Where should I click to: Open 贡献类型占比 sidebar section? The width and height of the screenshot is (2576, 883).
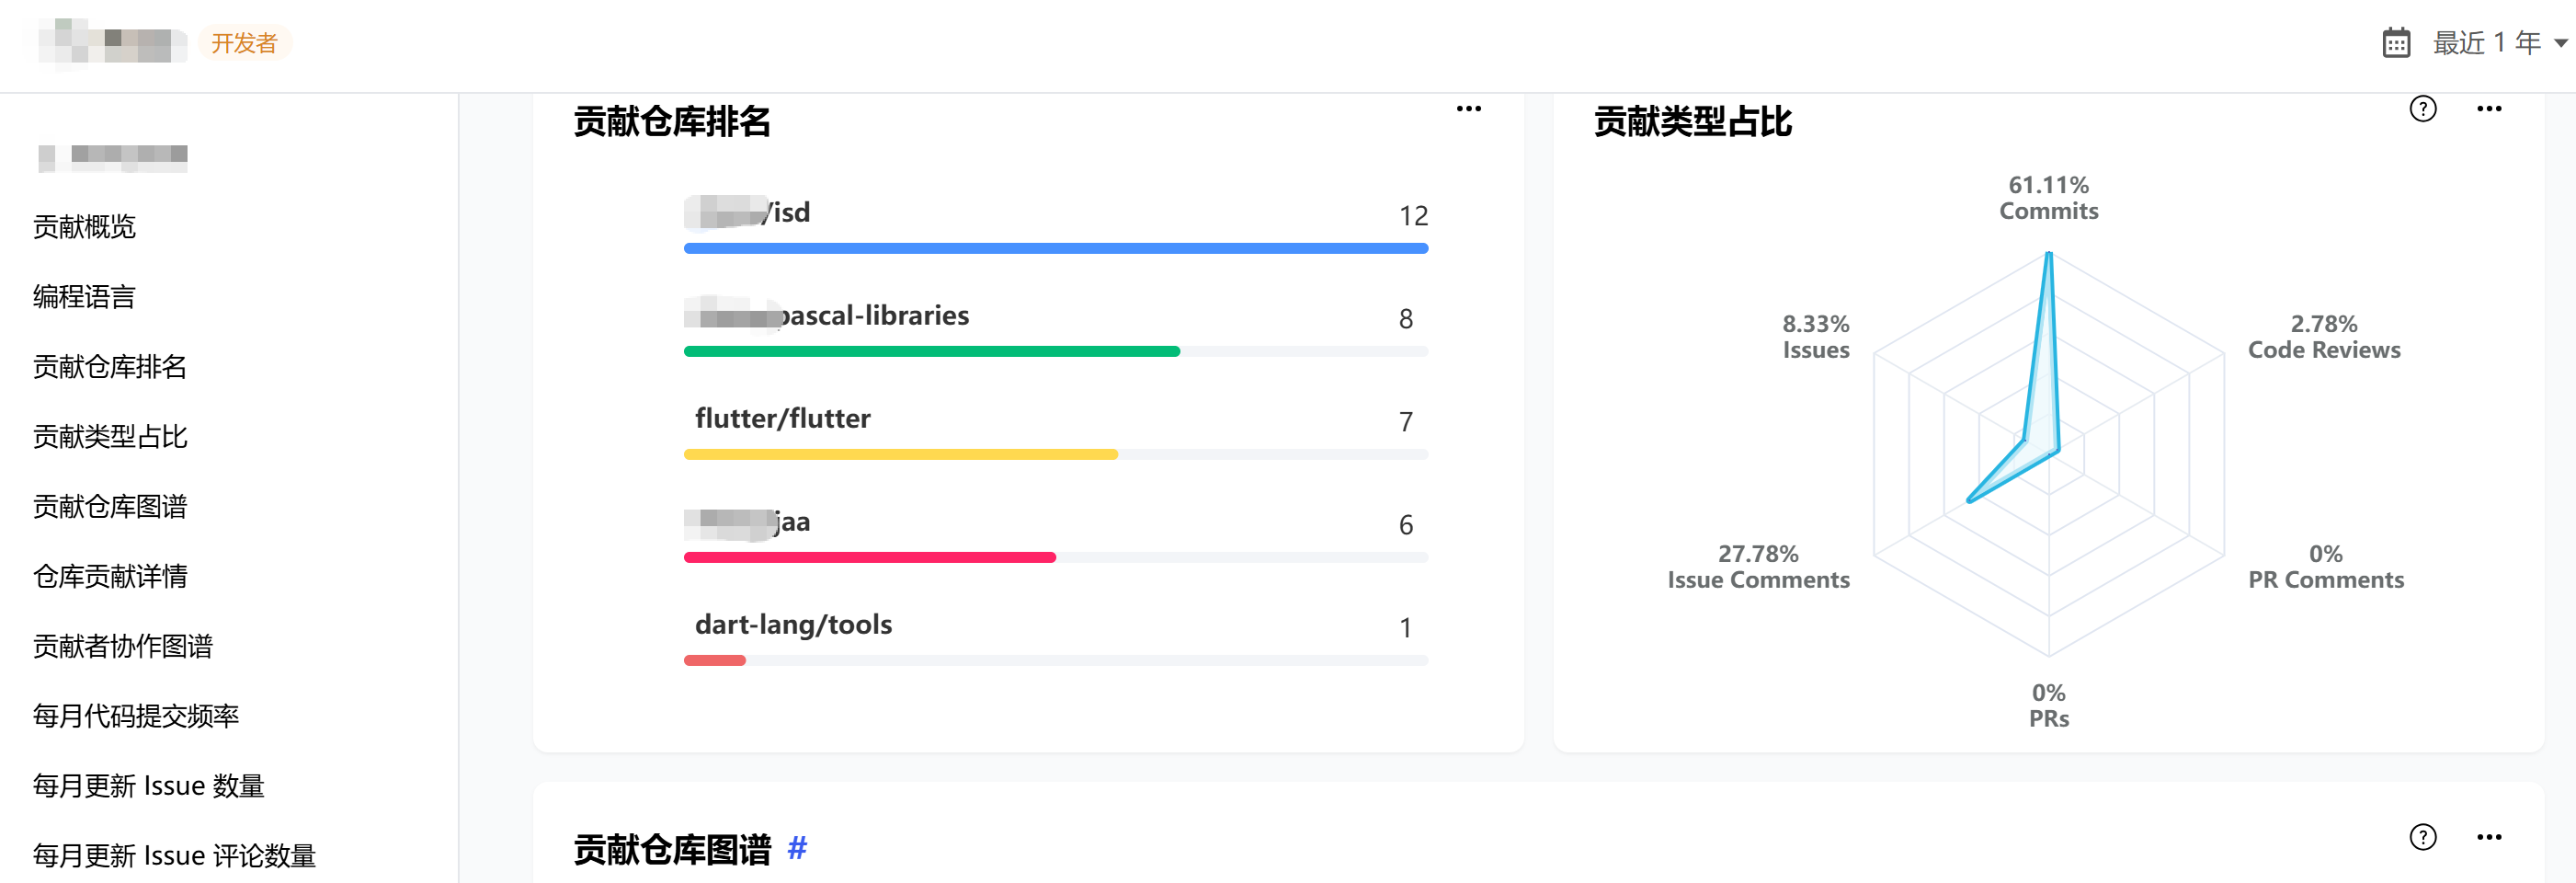point(110,437)
